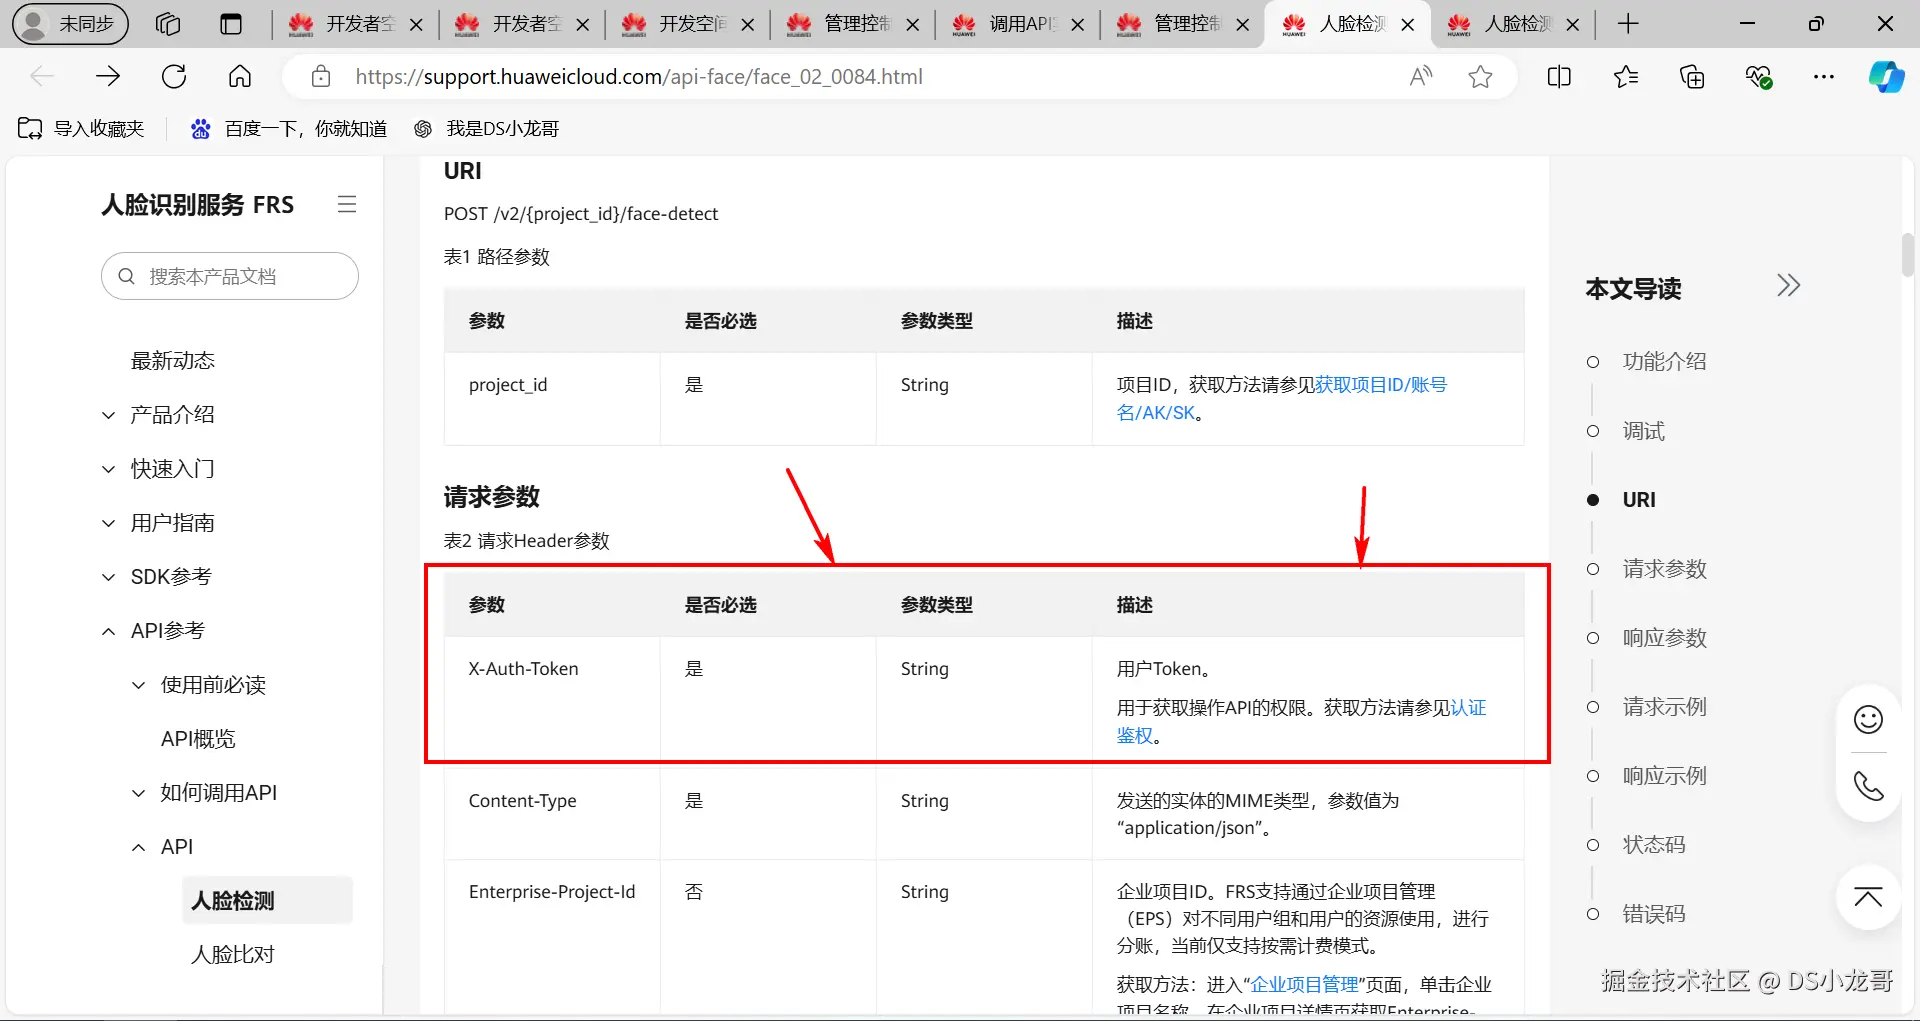Open the phone contact icon
Screen dimensions: 1920x1021
(x=1868, y=786)
